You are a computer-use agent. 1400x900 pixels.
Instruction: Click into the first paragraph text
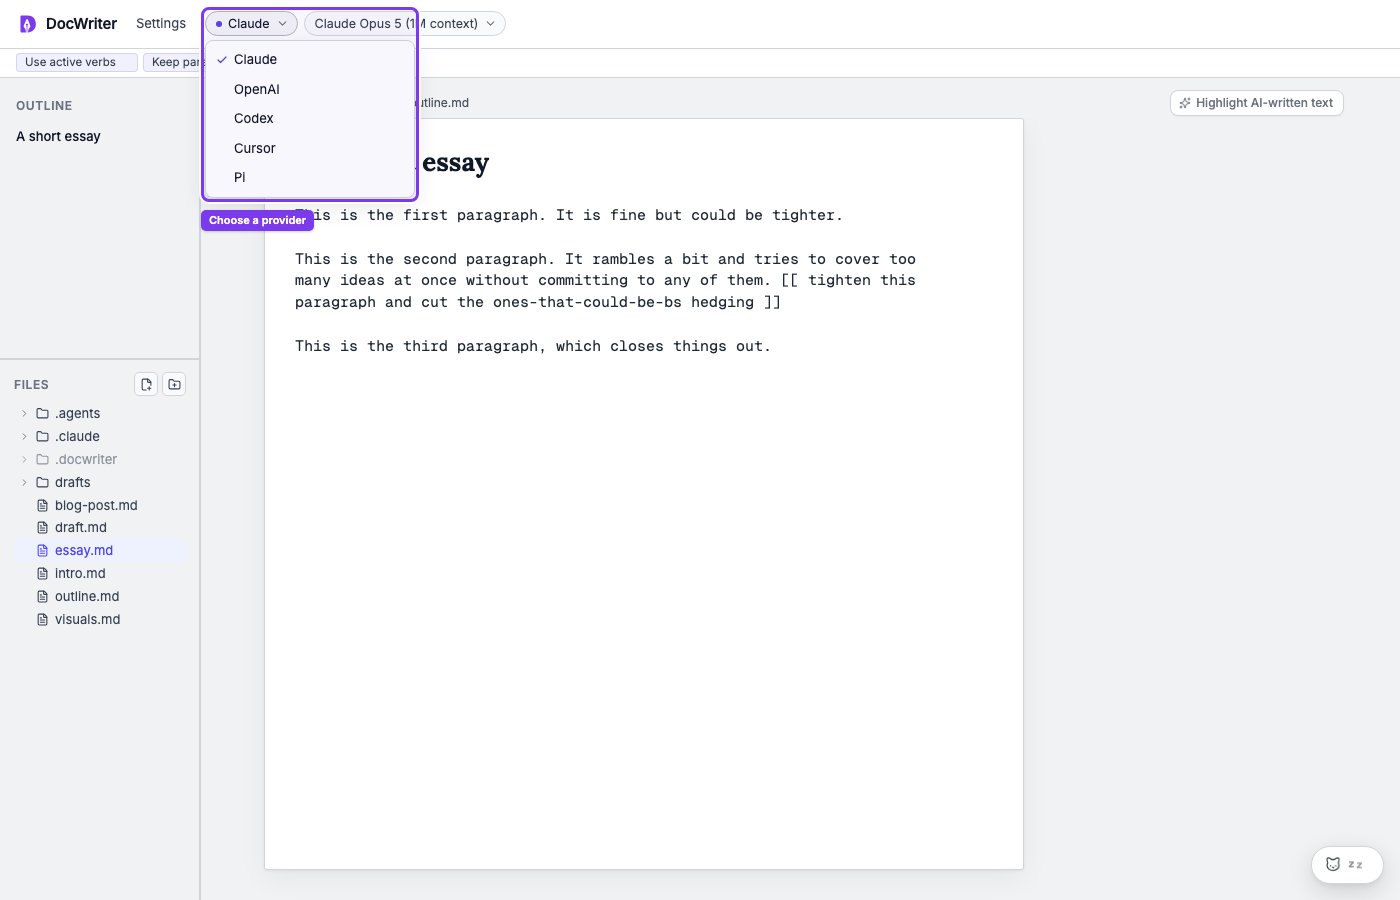569,215
